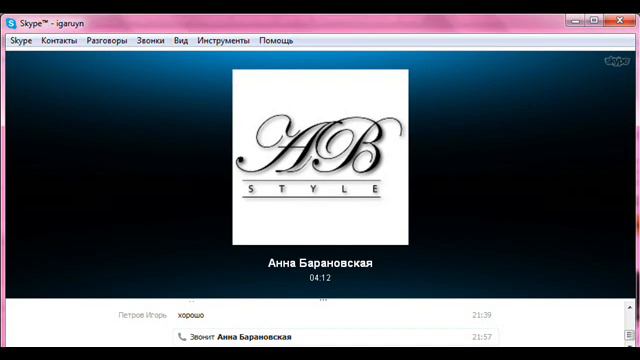Click the 21:57 call timestamp
The image size is (640, 360).
click(x=482, y=337)
